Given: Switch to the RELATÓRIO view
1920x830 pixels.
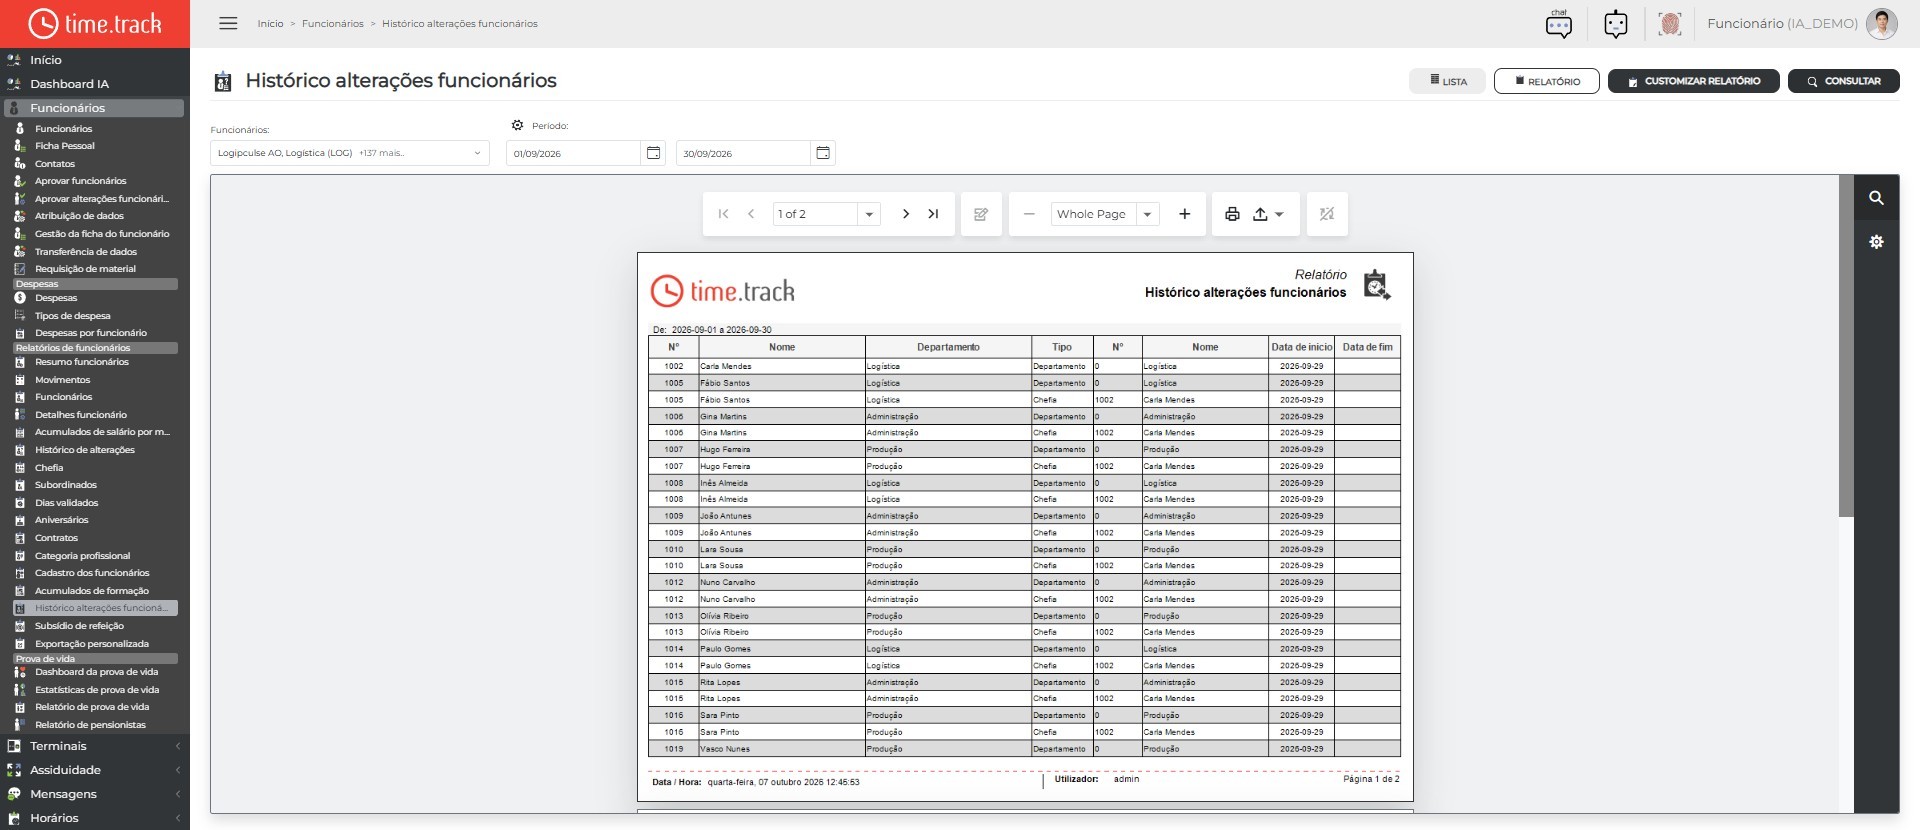Looking at the screenshot, I should (1546, 81).
